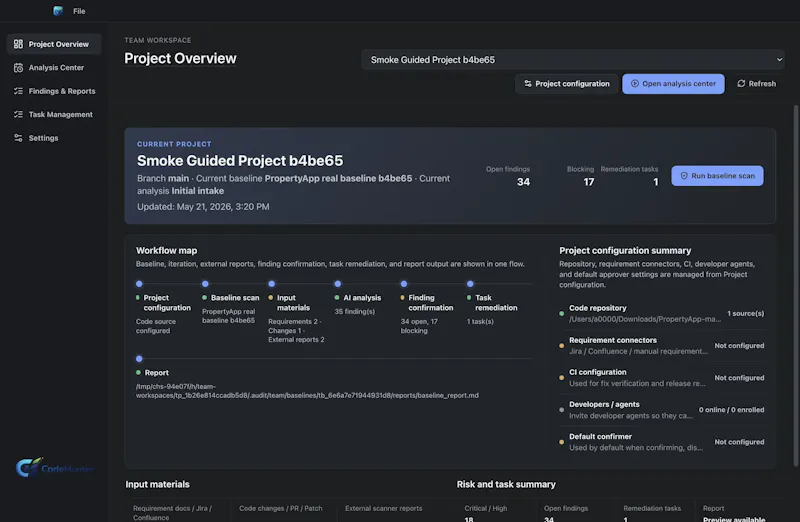Open Settings from the sidebar
Image resolution: width=800 pixels, height=522 pixels.
coord(54,138)
